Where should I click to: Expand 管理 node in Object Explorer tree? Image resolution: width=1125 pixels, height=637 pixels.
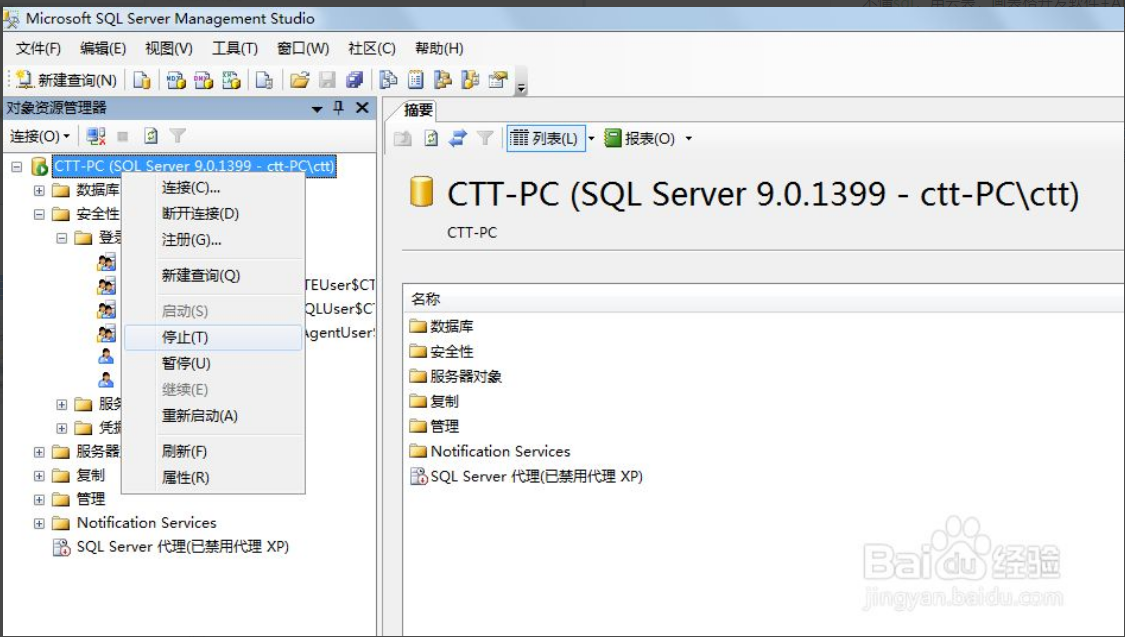tap(39, 499)
